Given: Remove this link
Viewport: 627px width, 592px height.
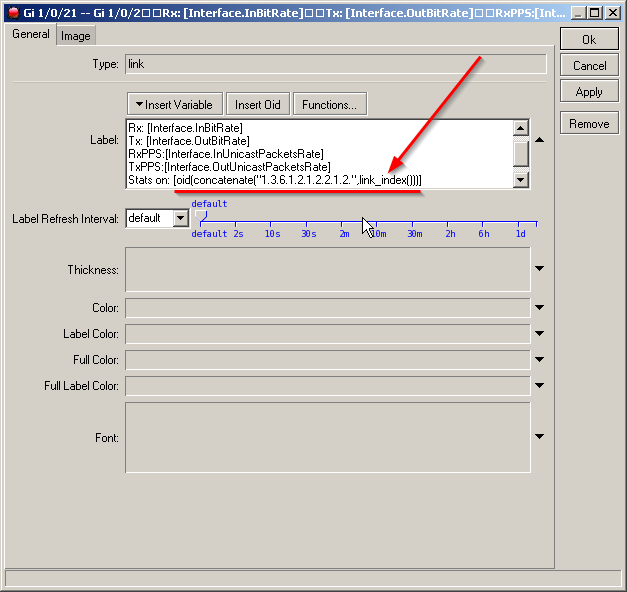Looking at the screenshot, I should [589, 123].
